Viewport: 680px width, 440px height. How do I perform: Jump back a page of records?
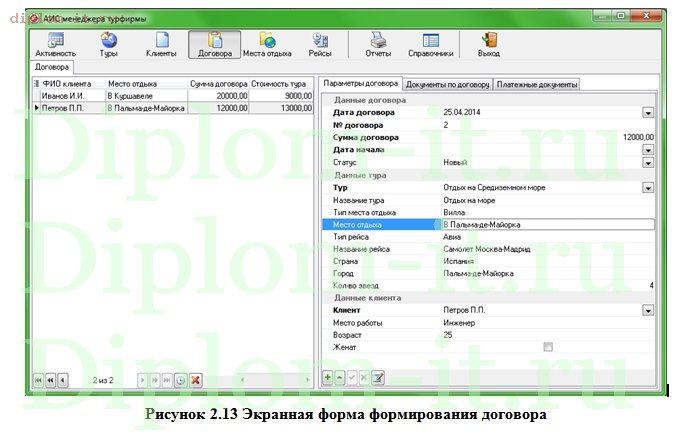pos(50,380)
